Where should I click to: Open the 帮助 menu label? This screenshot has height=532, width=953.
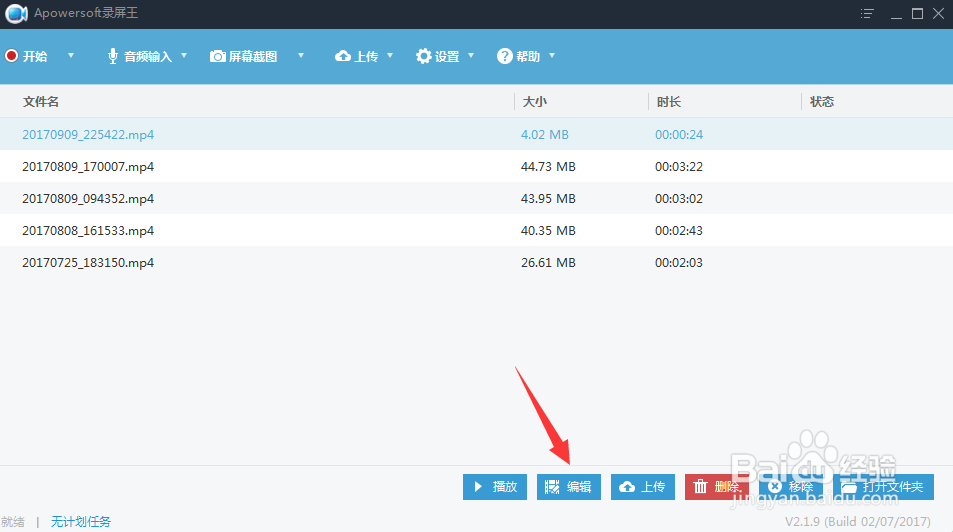[528, 57]
